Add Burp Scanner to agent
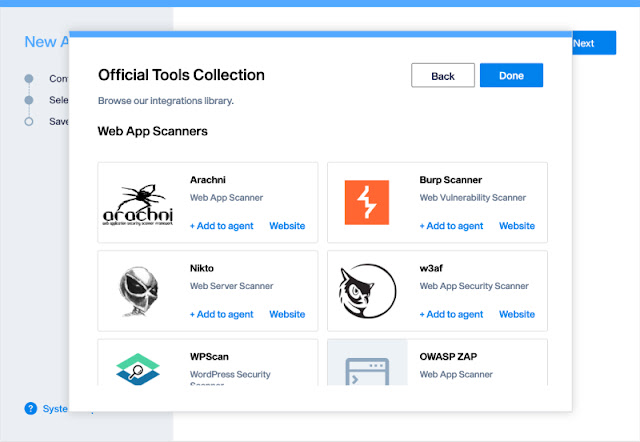 [451, 226]
